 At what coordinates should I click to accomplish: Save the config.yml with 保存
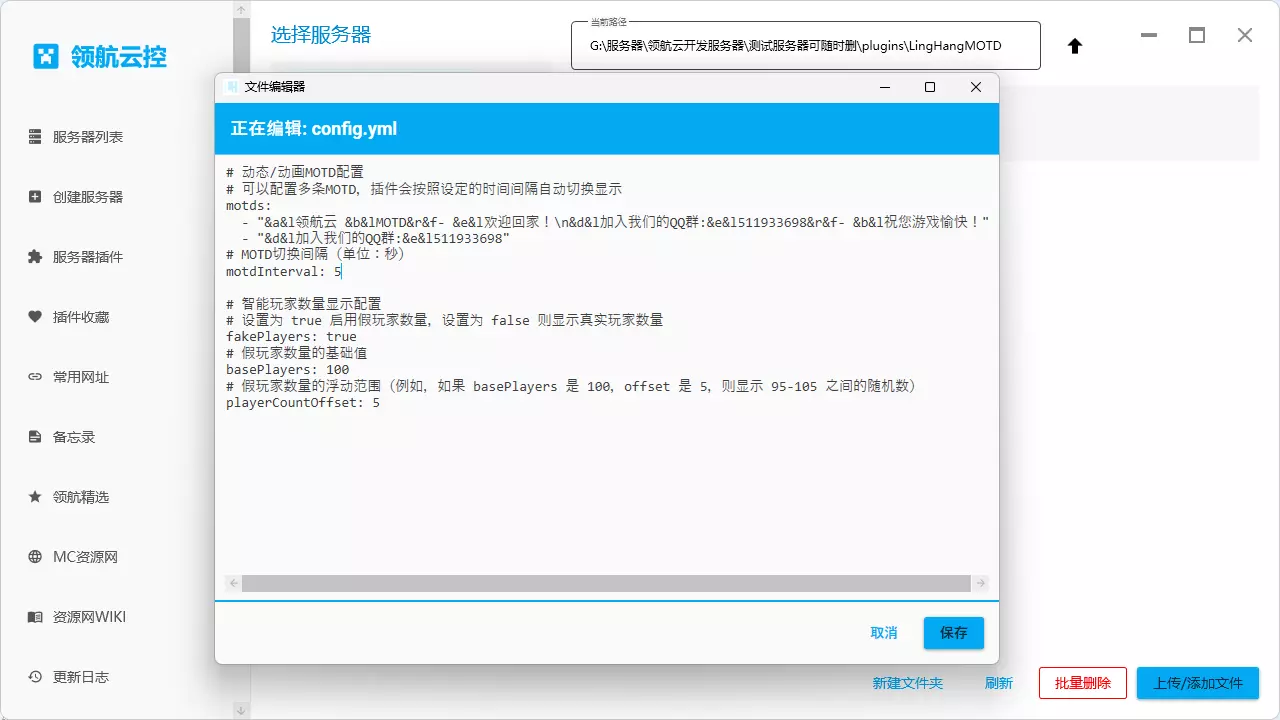click(952, 632)
